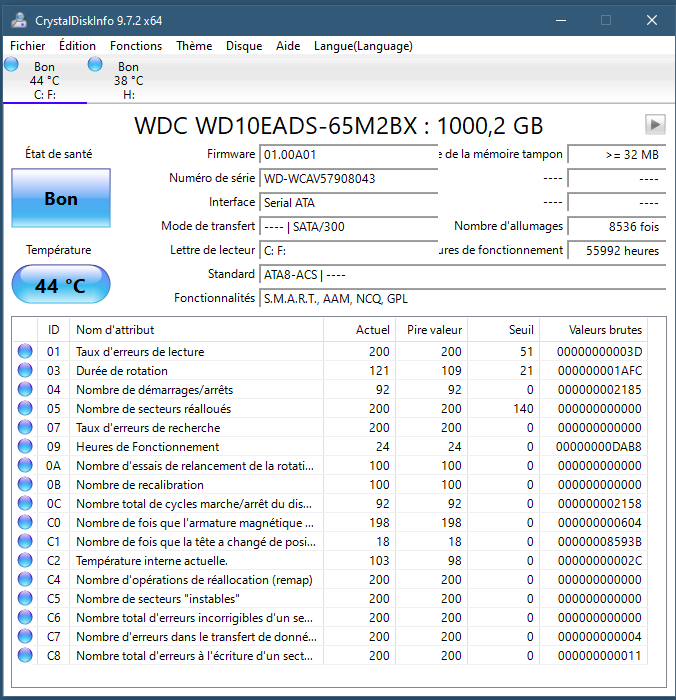
Task: Click the status orb for attribute C8
Action: tap(25, 655)
